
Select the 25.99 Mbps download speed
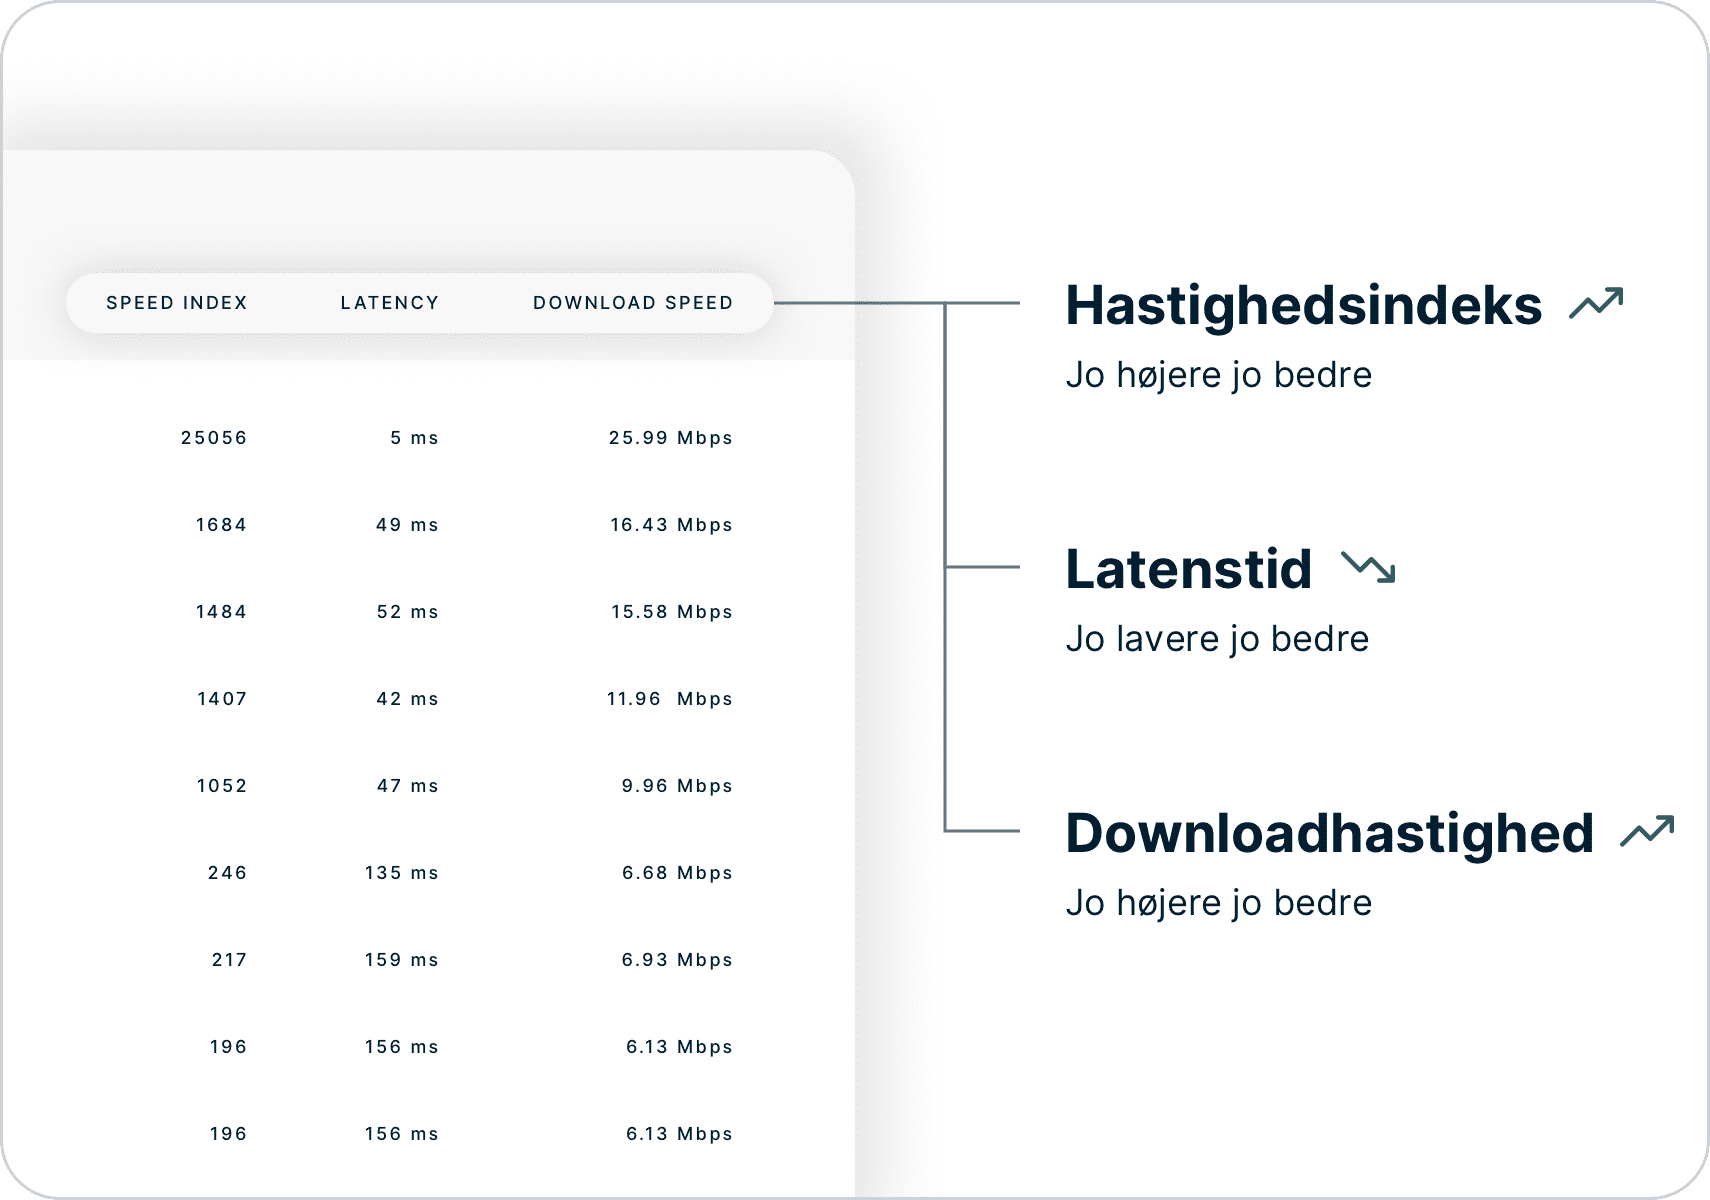pos(671,437)
